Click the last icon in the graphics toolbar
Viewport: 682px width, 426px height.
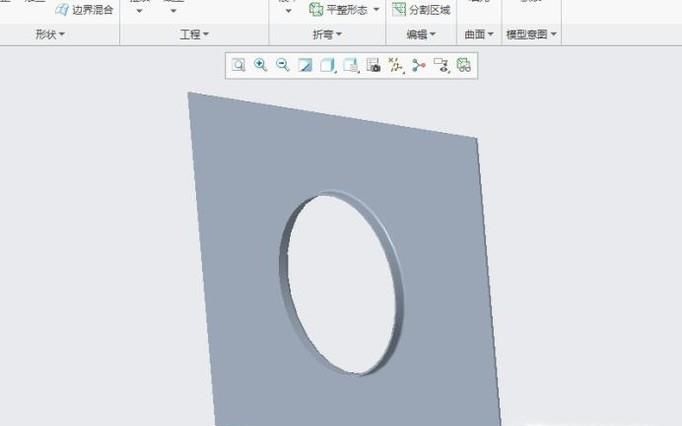(x=464, y=65)
